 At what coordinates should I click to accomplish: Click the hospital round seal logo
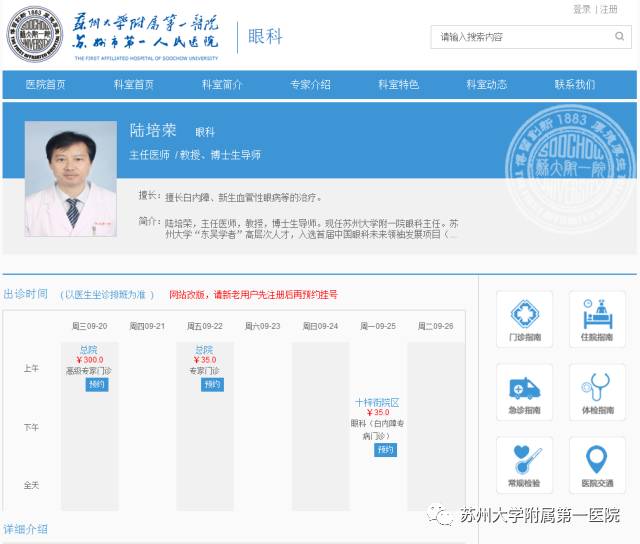(35, 34)
